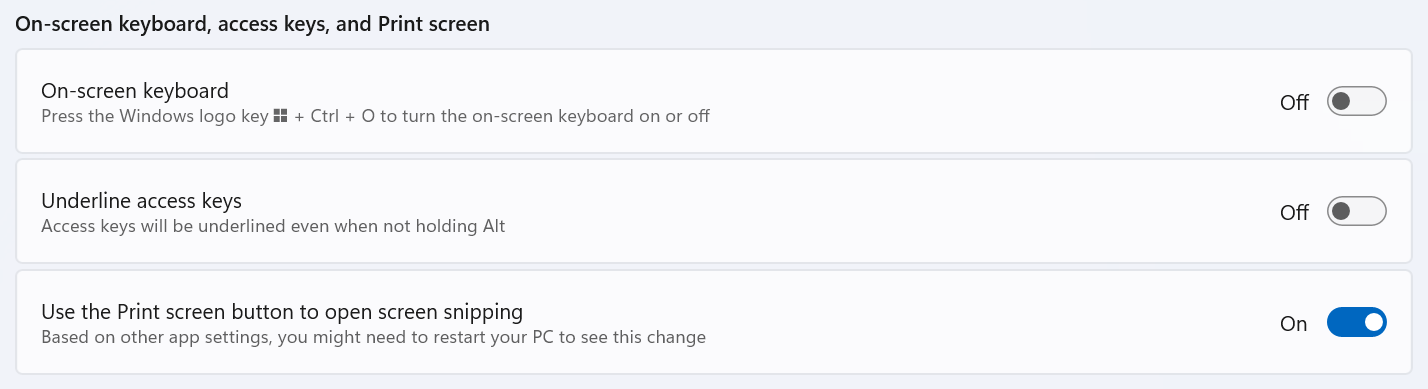Click the white knob of the blue switch
Viewport: 1428px width, 389px height.
(1372, 322)
